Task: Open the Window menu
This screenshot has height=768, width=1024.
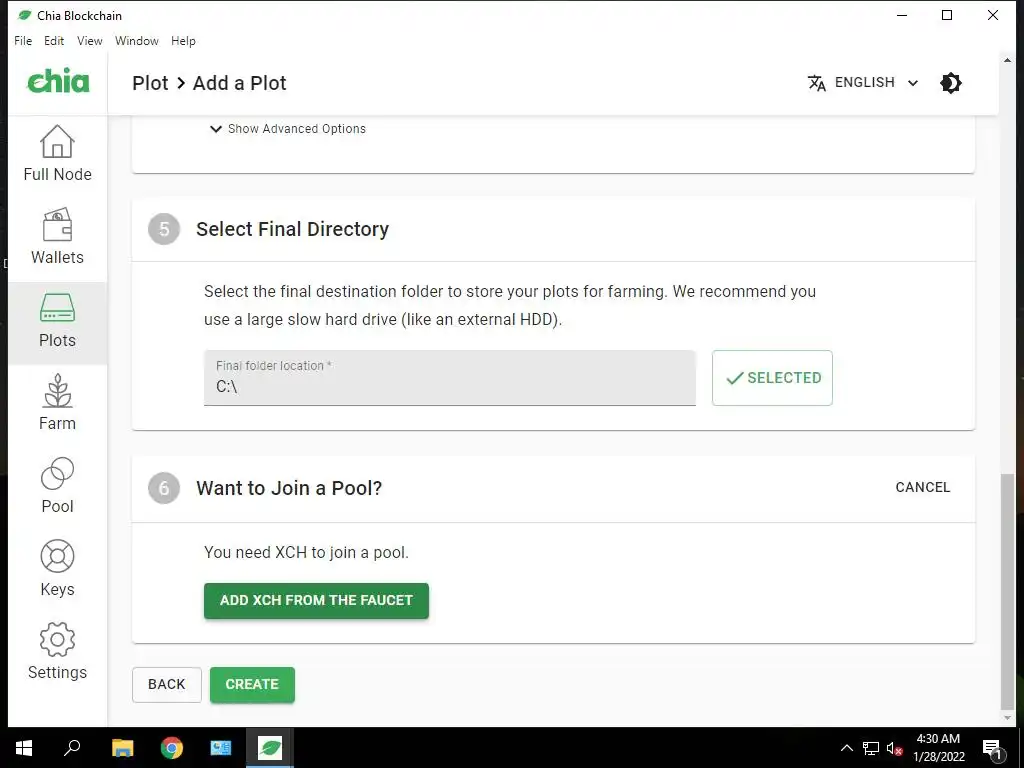Action: (x=137, y=41)
